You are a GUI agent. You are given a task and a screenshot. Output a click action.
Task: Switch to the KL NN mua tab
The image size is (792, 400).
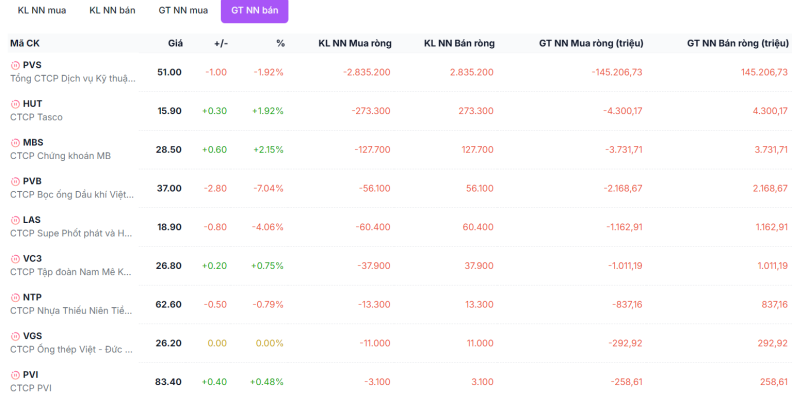(x=42, y=10)
